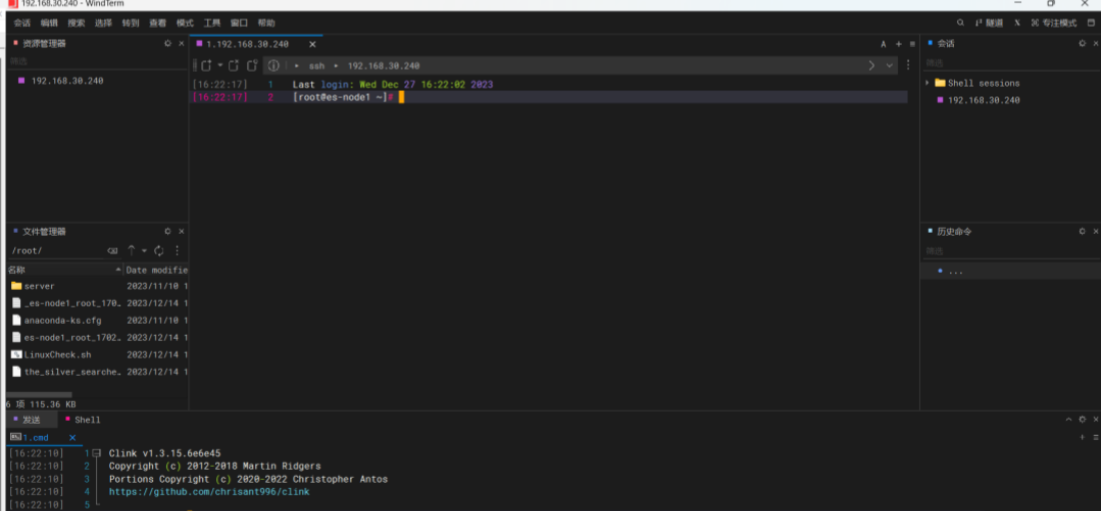Click the search magnifier icon in top bar
1101x511 pixels.
point(961,23)
